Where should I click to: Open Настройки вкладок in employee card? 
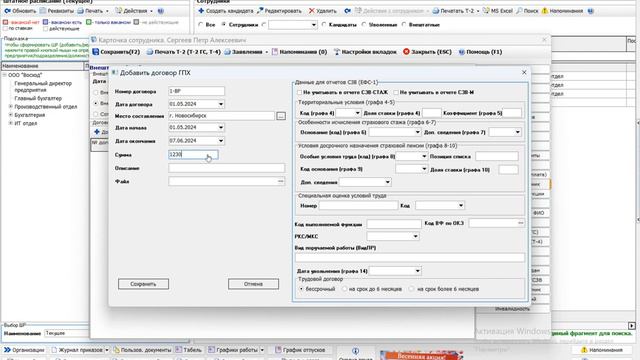click(x=365, y=52)
